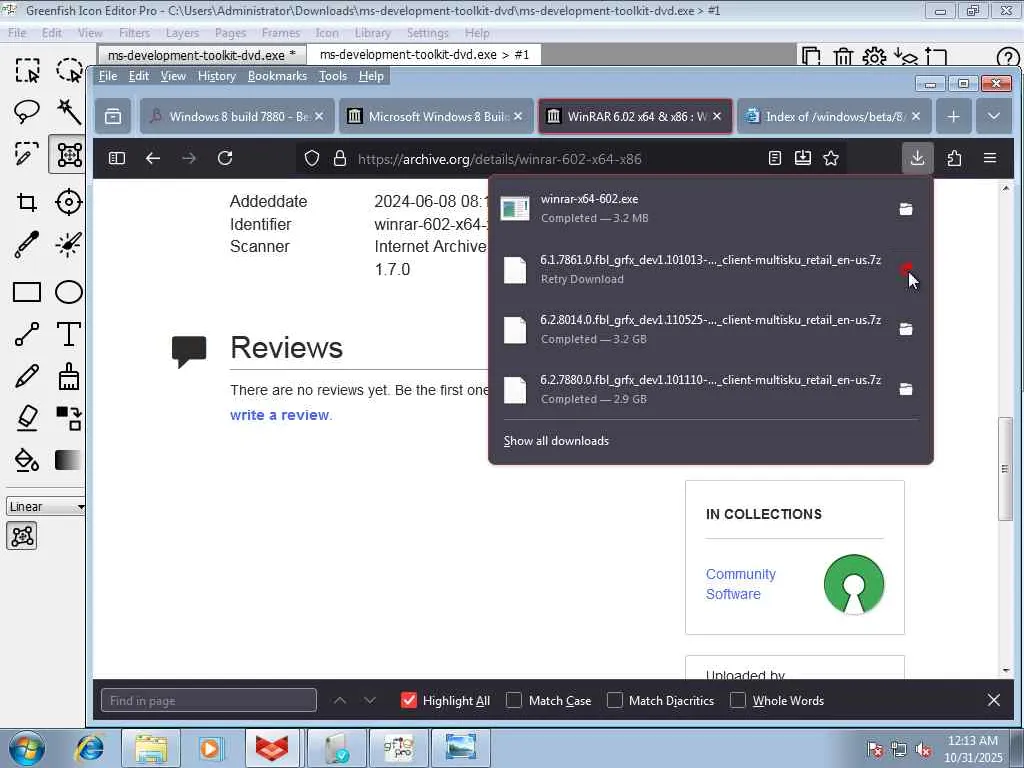This screenshot has height=768, width=1024.
Task: Jump to next find result arrow
Action: pos(370,700)
